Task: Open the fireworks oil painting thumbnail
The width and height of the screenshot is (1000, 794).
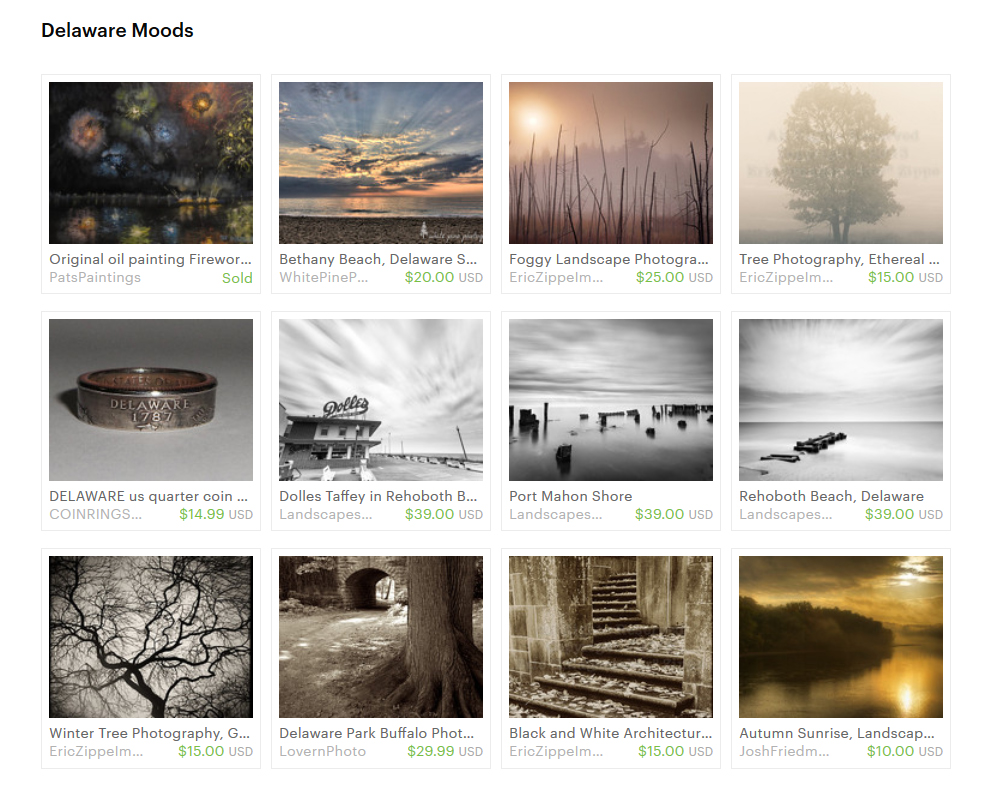Action: tap(151, 163)
